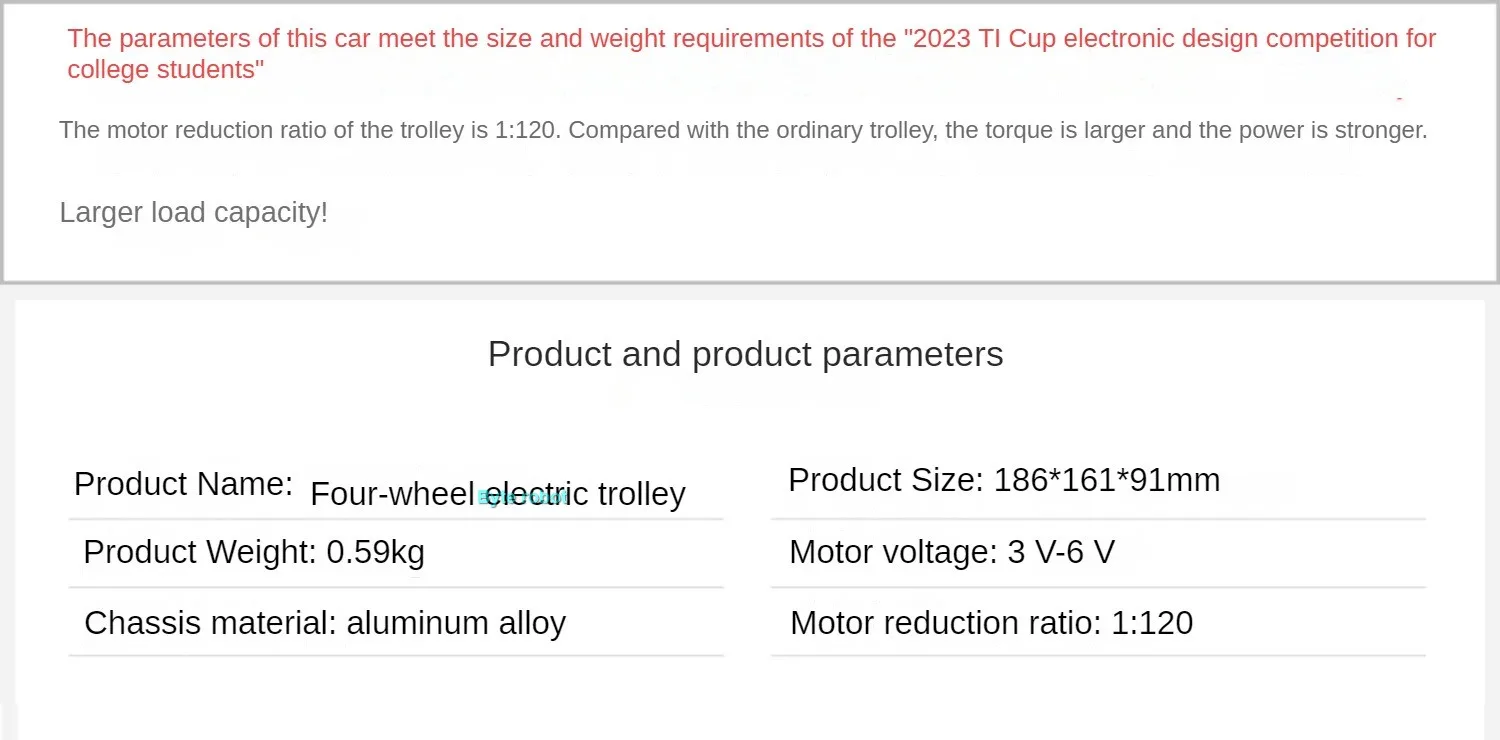Click the "Product and product parameters" heading
The height and width of the screenshot is (740, 1500).
tap(745, 354)
